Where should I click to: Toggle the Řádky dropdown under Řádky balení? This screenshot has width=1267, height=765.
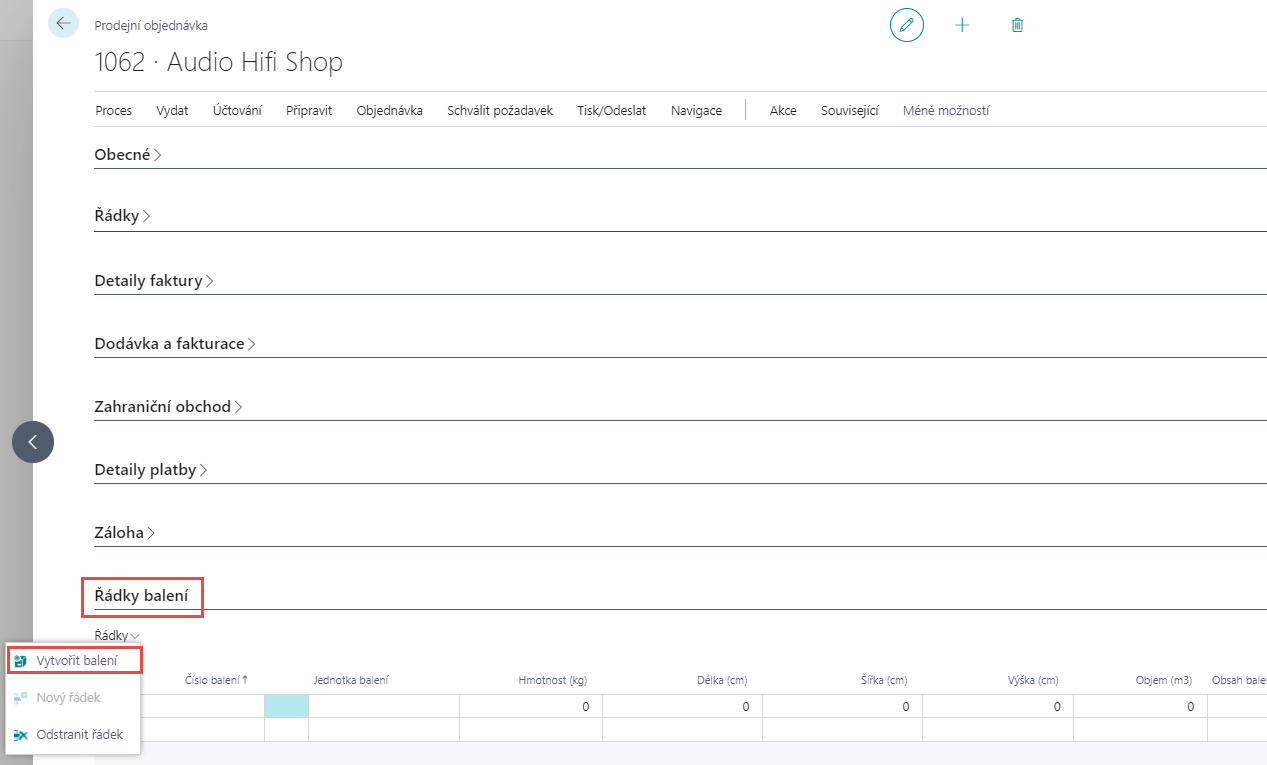[x=116, y=635]
